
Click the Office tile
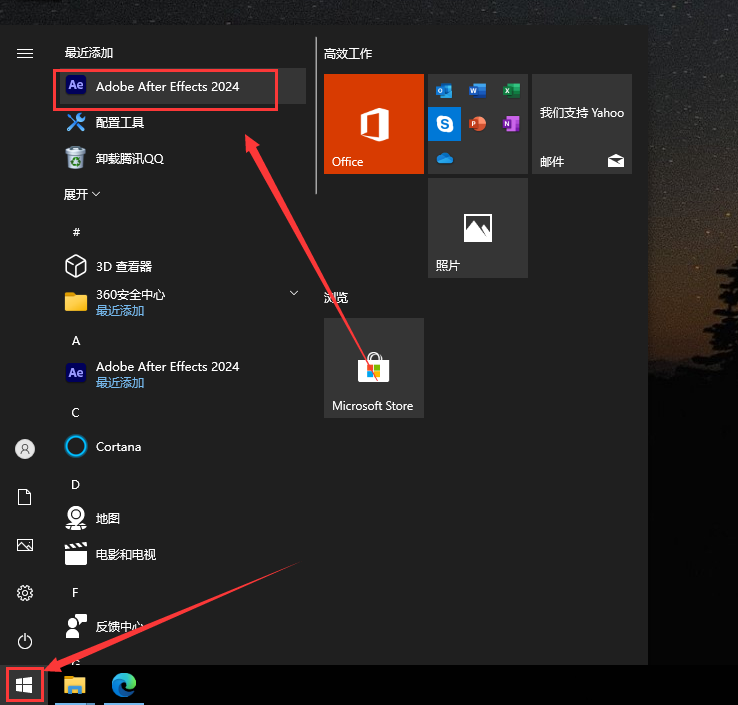(374, 124)
